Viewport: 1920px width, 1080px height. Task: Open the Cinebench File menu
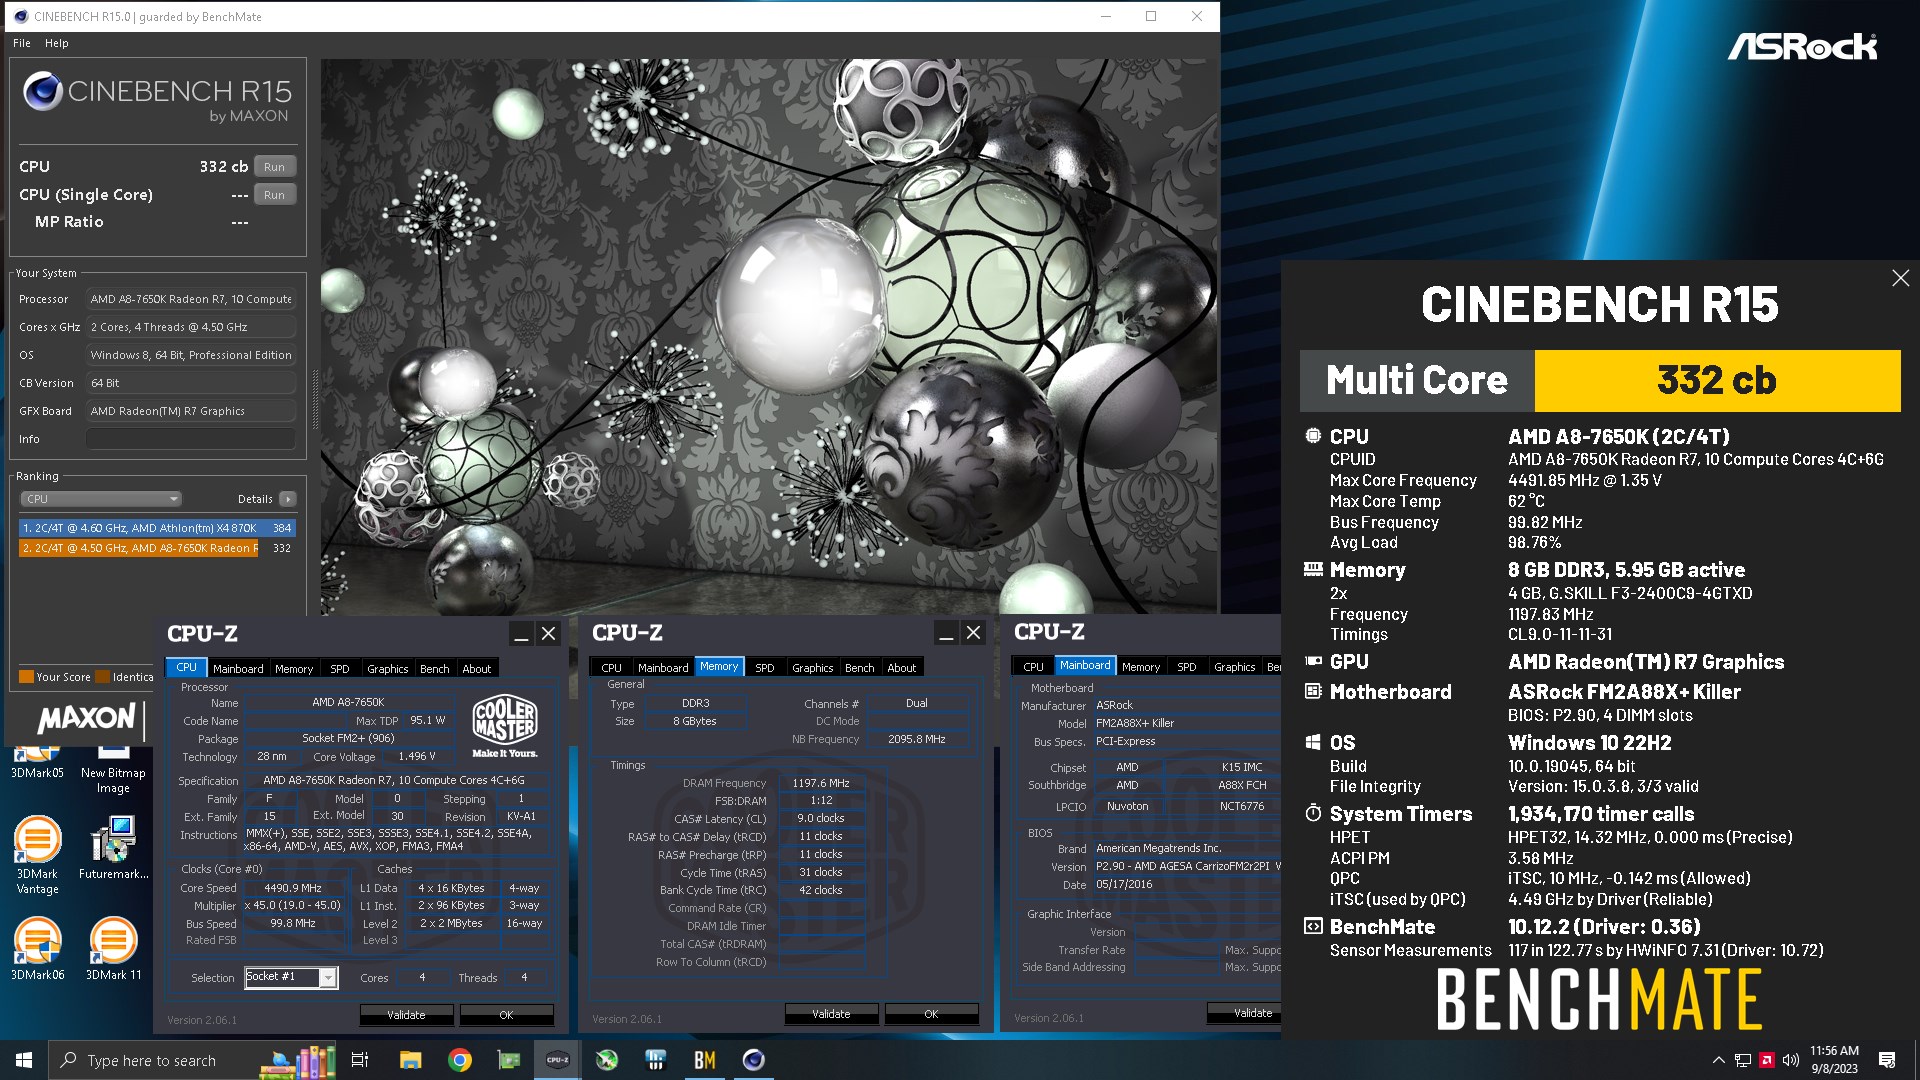click(22, 43)
